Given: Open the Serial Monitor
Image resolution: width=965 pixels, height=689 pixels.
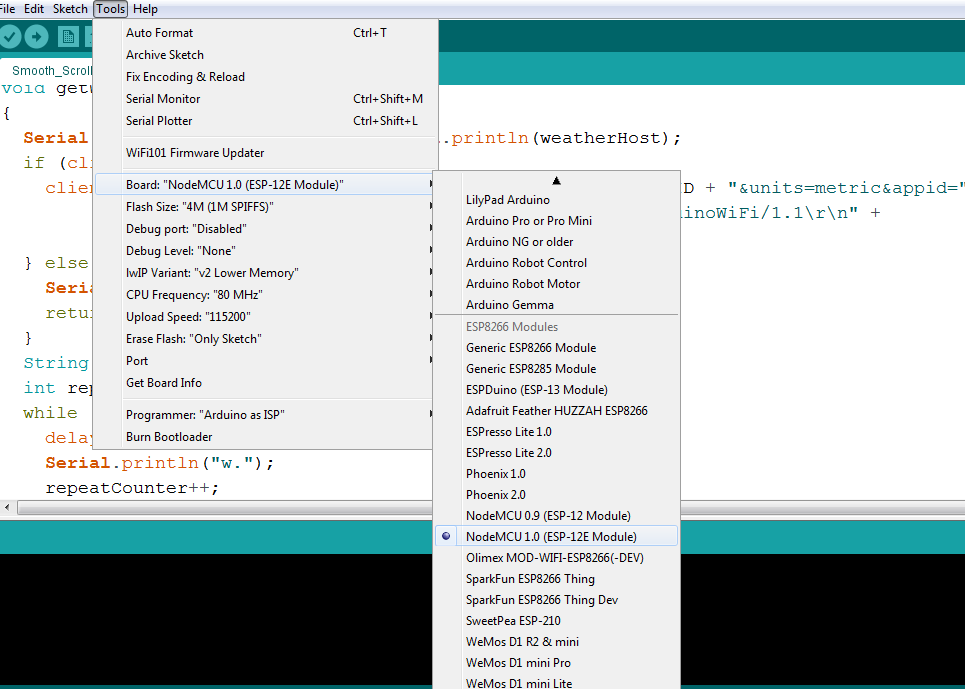Looking at the screenshot, I should click(x=265, y=99).
